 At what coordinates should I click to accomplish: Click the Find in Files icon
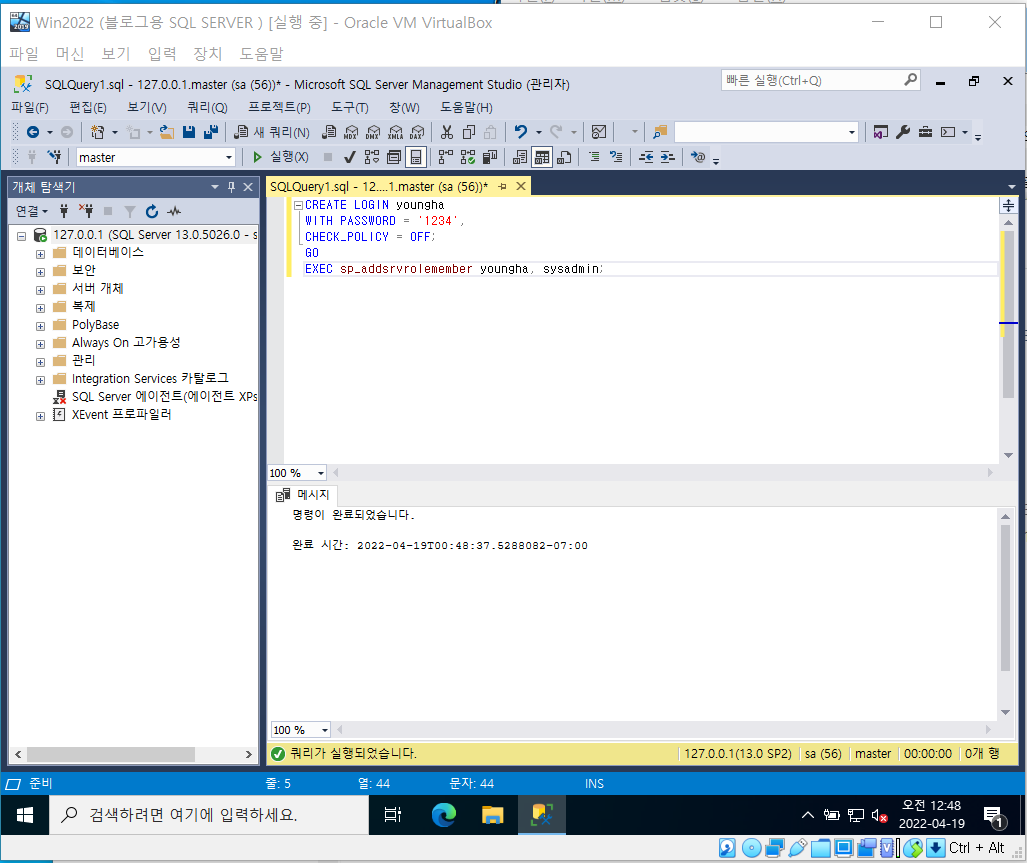660,132
